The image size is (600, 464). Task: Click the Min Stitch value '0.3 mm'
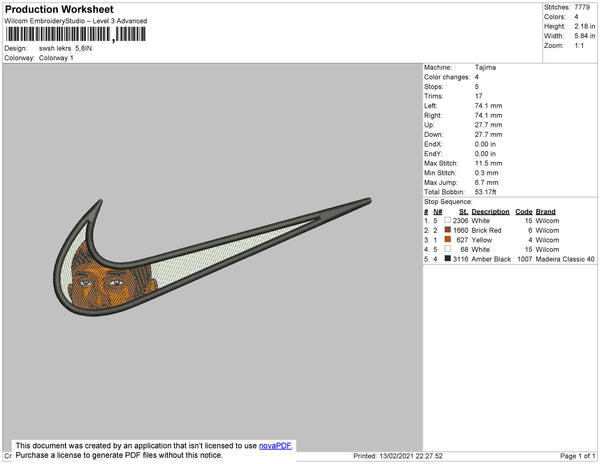pos(486,173)
